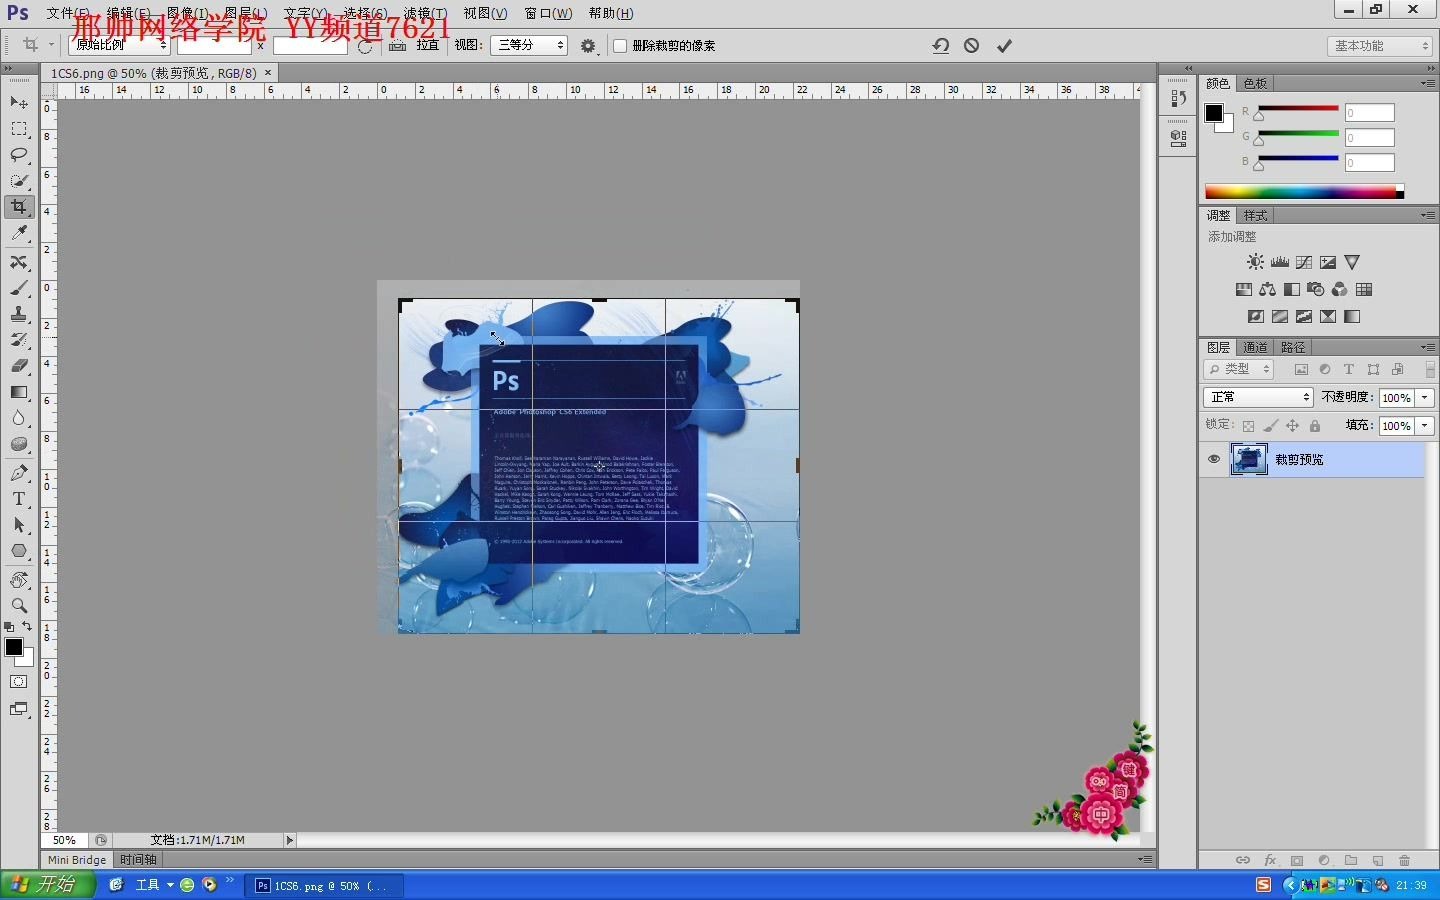The width and height of the screenshot is (1440, 900).
Task: Reset the crop box
Action: coord(940,45)
